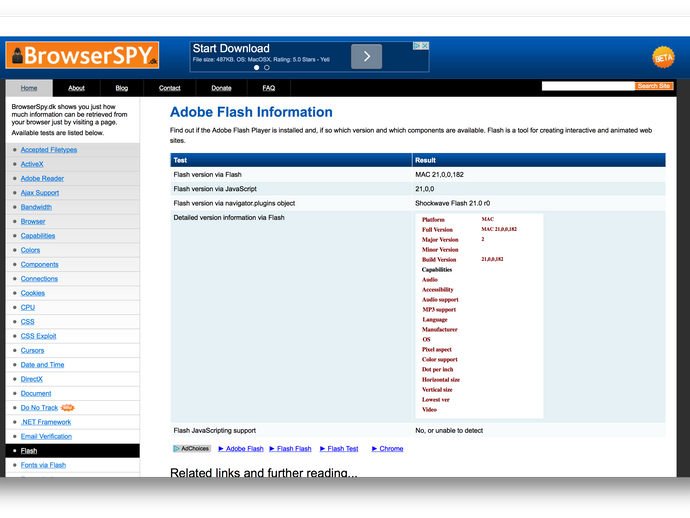Click the AdChoices icon label
Viewport: 690px width, 518px height.
(x=192, y=448)
